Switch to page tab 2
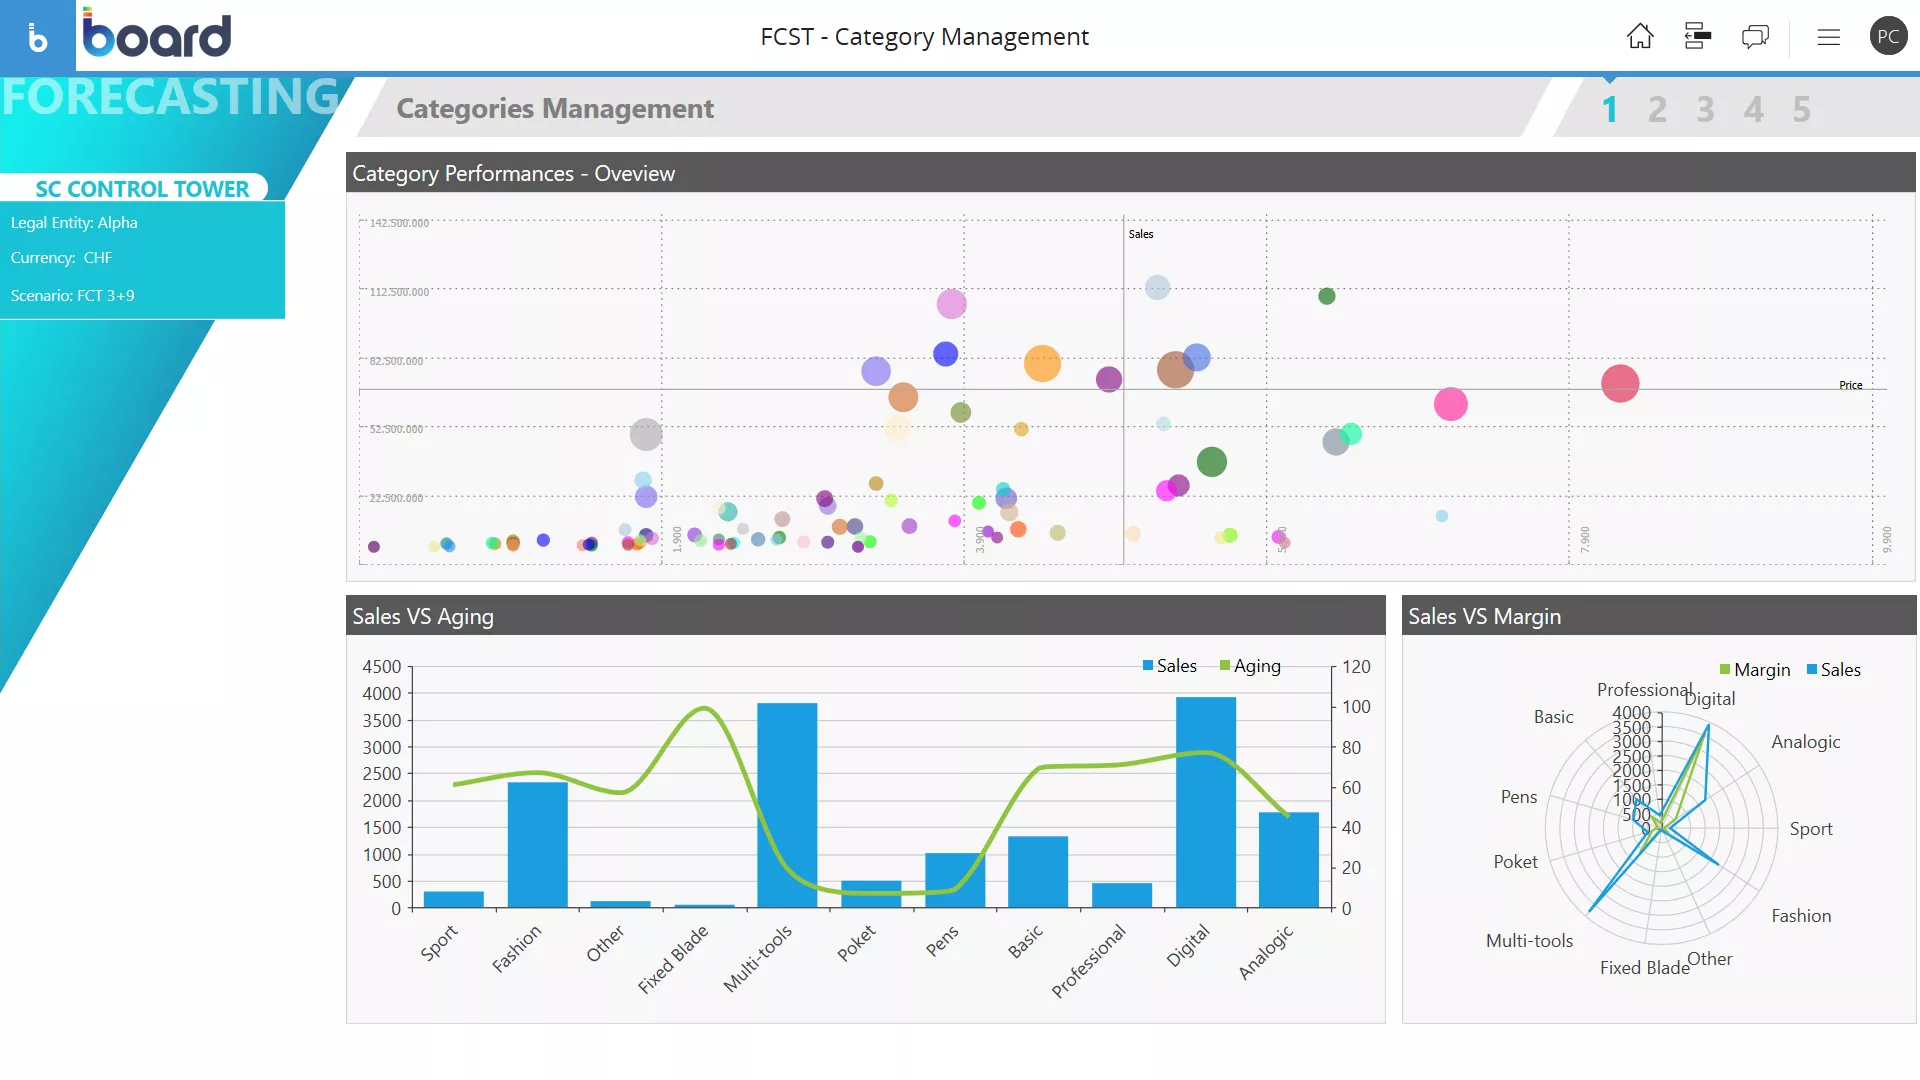 [x=1657, y=109]
